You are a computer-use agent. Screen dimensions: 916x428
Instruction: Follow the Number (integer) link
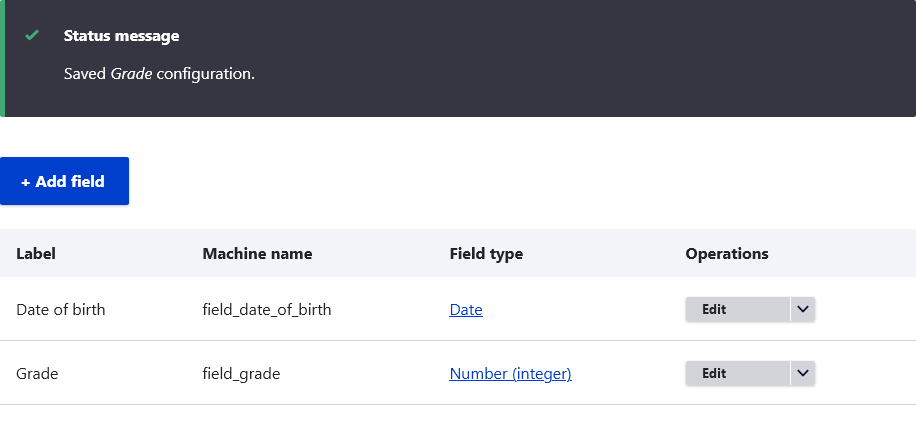click(510, 374)
